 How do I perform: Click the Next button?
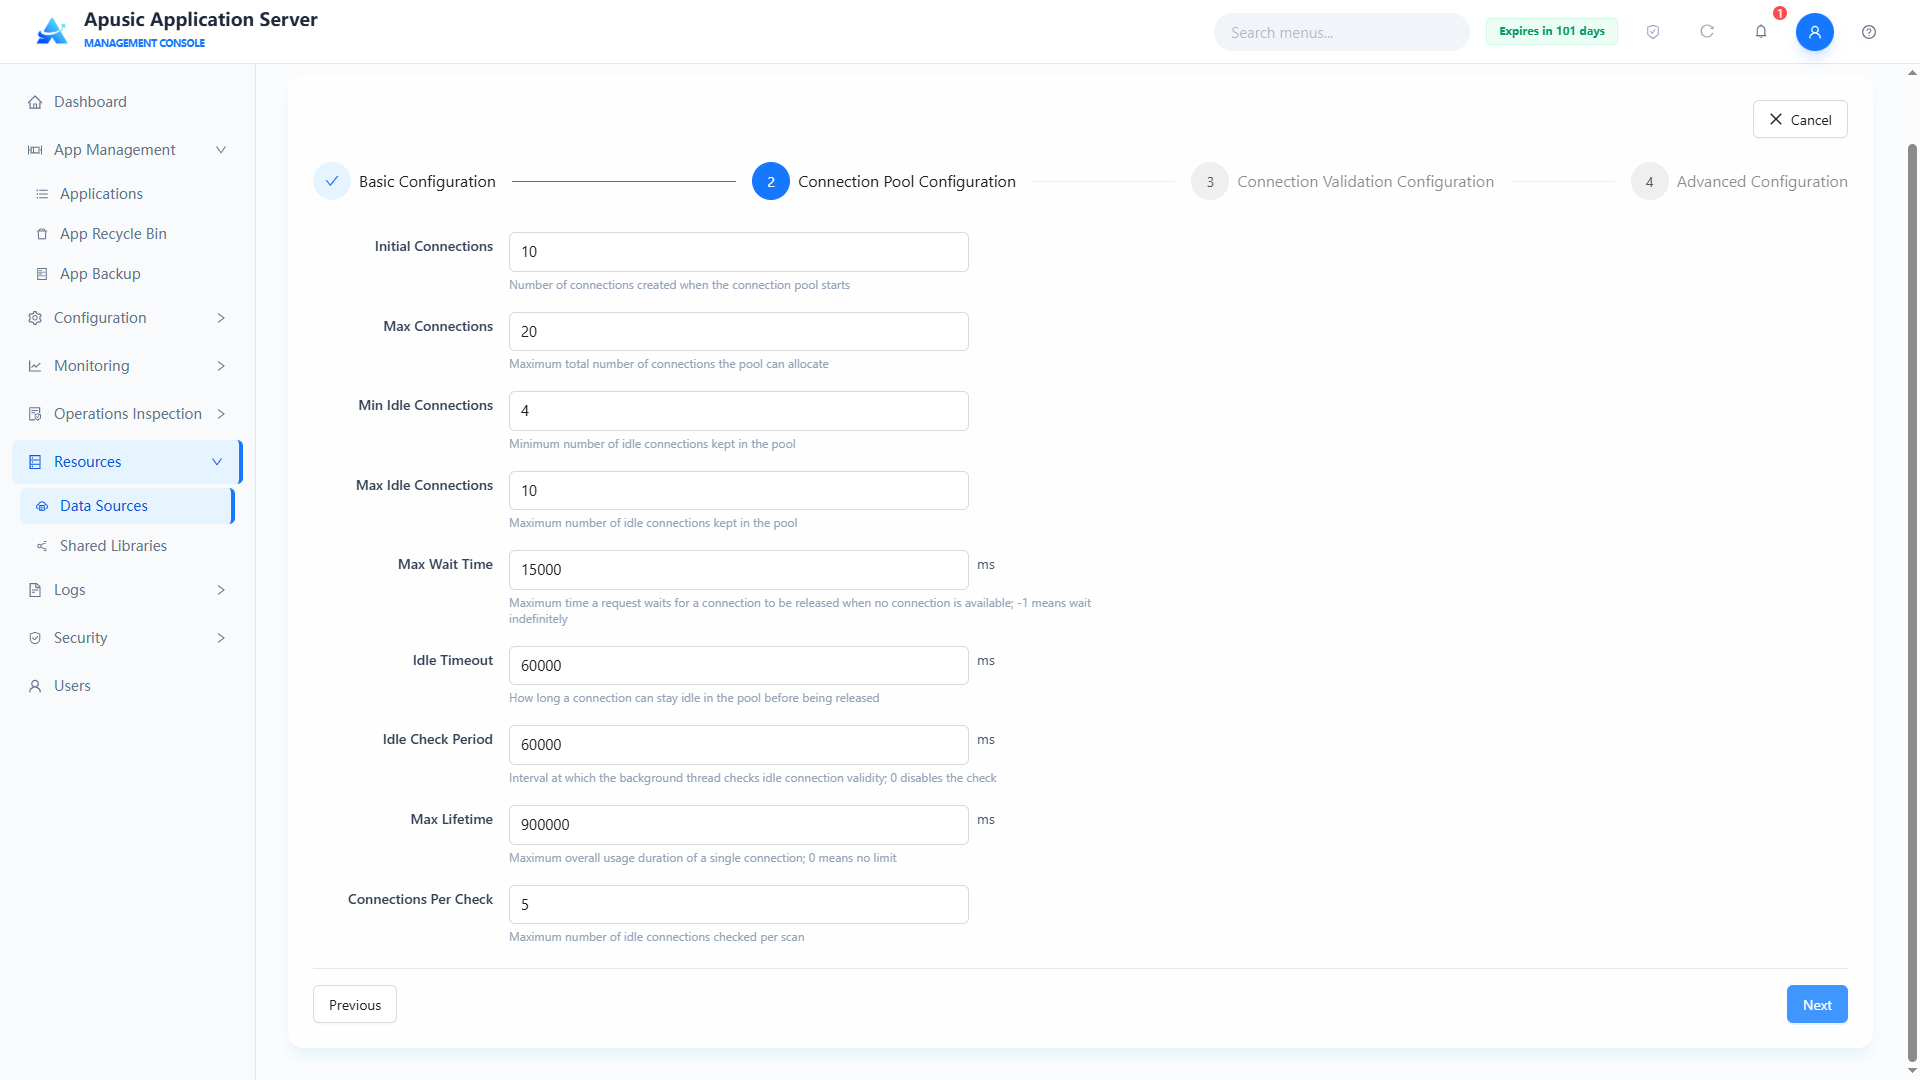(x=1817, y=1005)
